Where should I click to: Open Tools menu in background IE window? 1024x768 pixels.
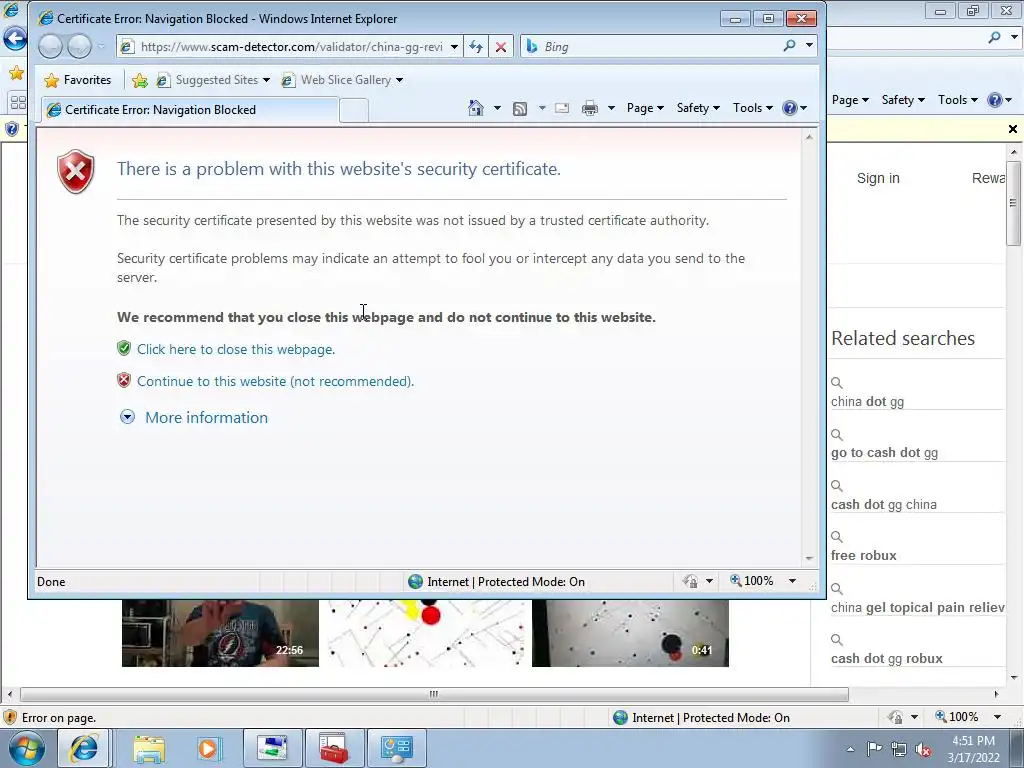[957, 100]
